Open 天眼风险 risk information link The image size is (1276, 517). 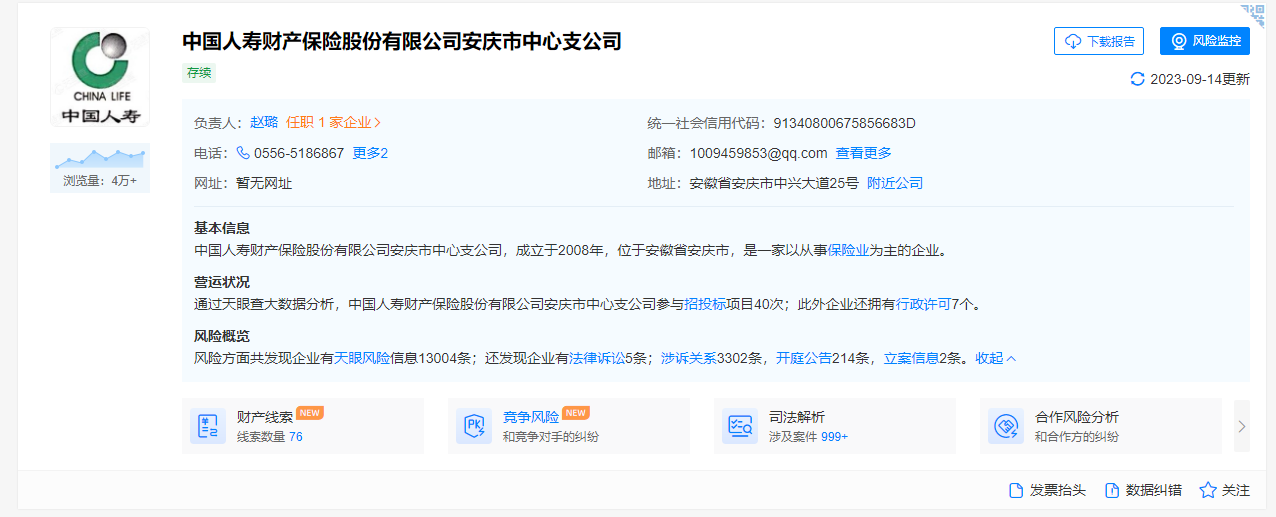tap(362, 358)
